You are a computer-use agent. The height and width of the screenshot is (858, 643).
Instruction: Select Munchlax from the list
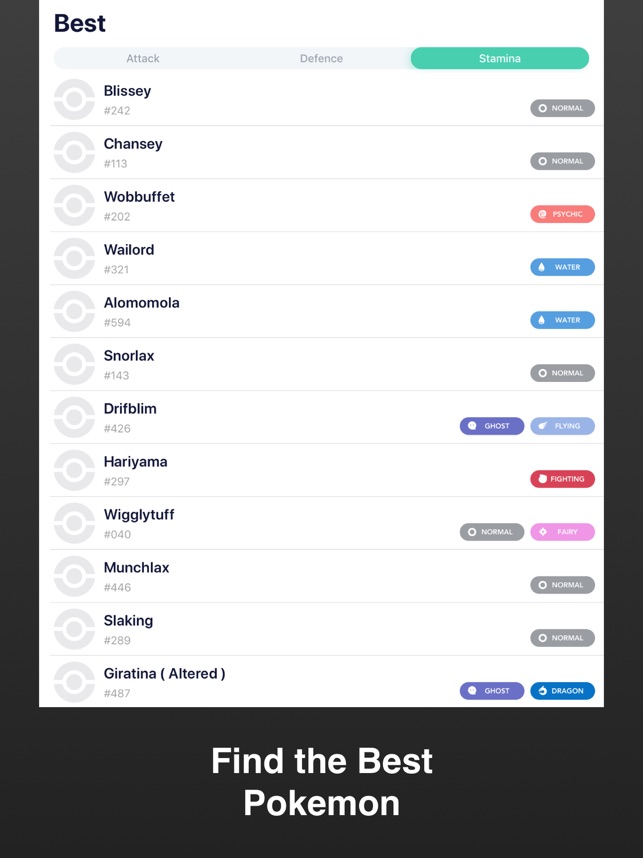click(x=327, y=576)
